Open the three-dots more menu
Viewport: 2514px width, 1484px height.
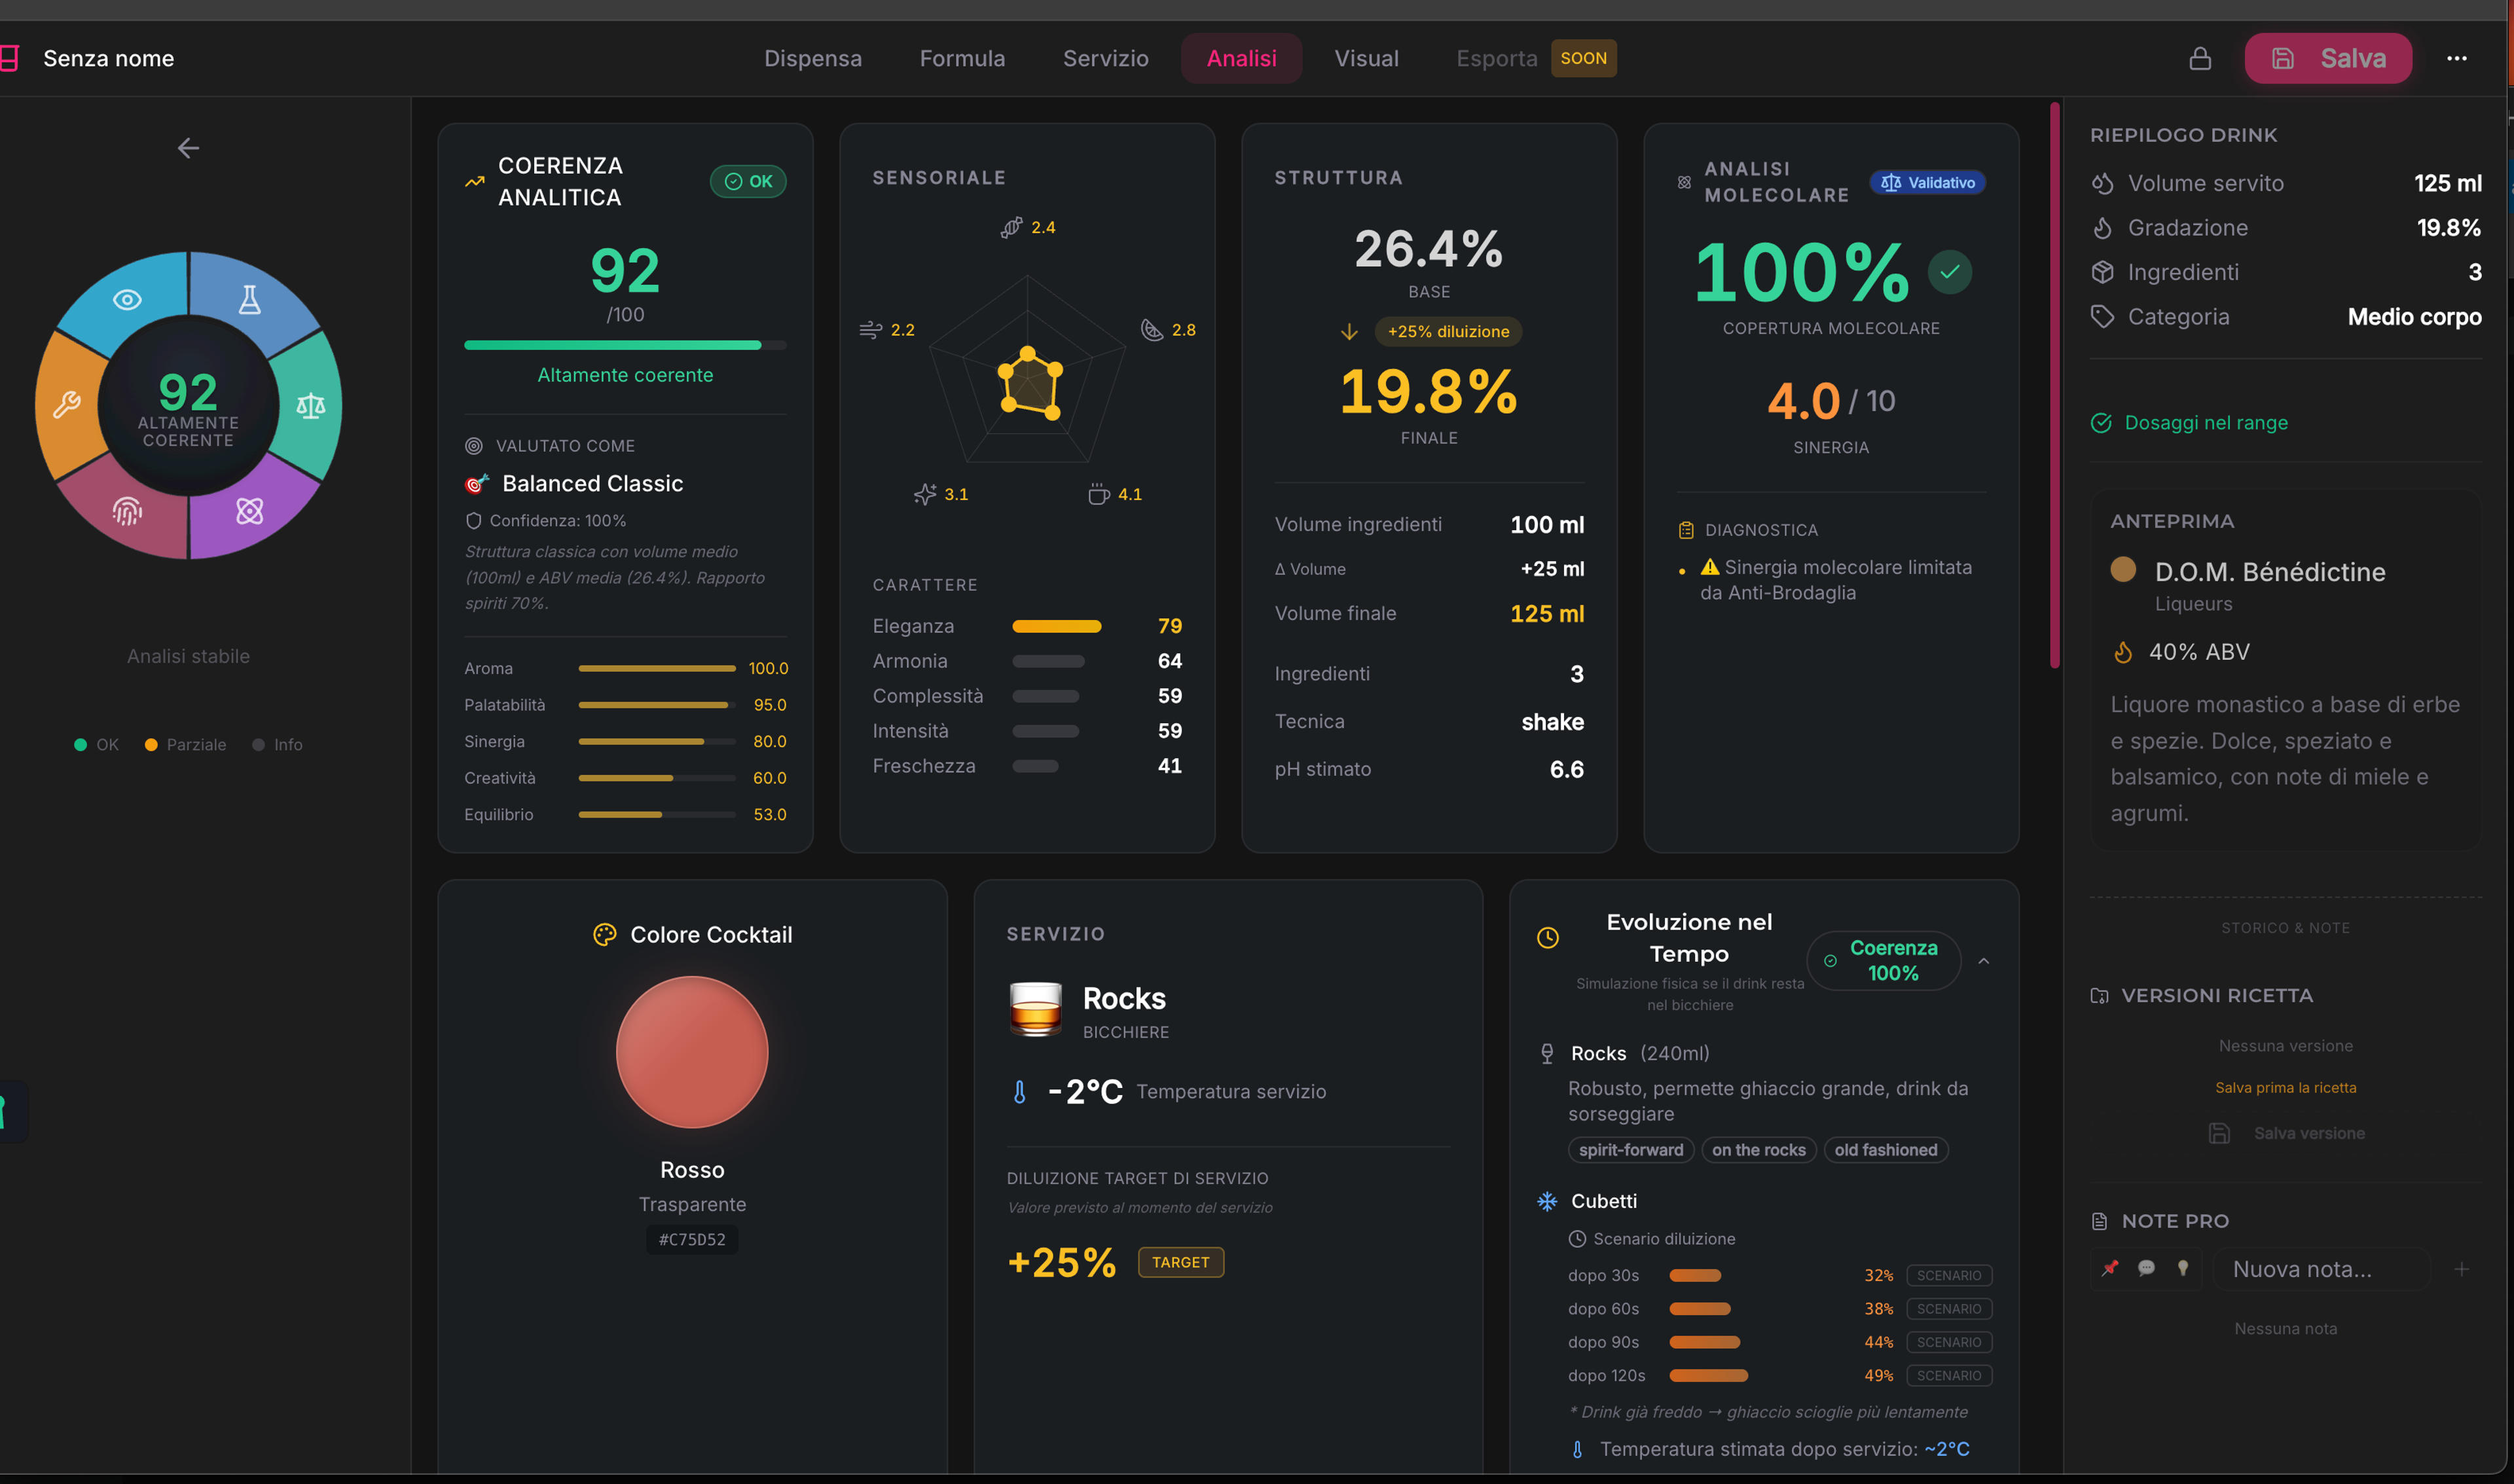(x=2456, y=58)
